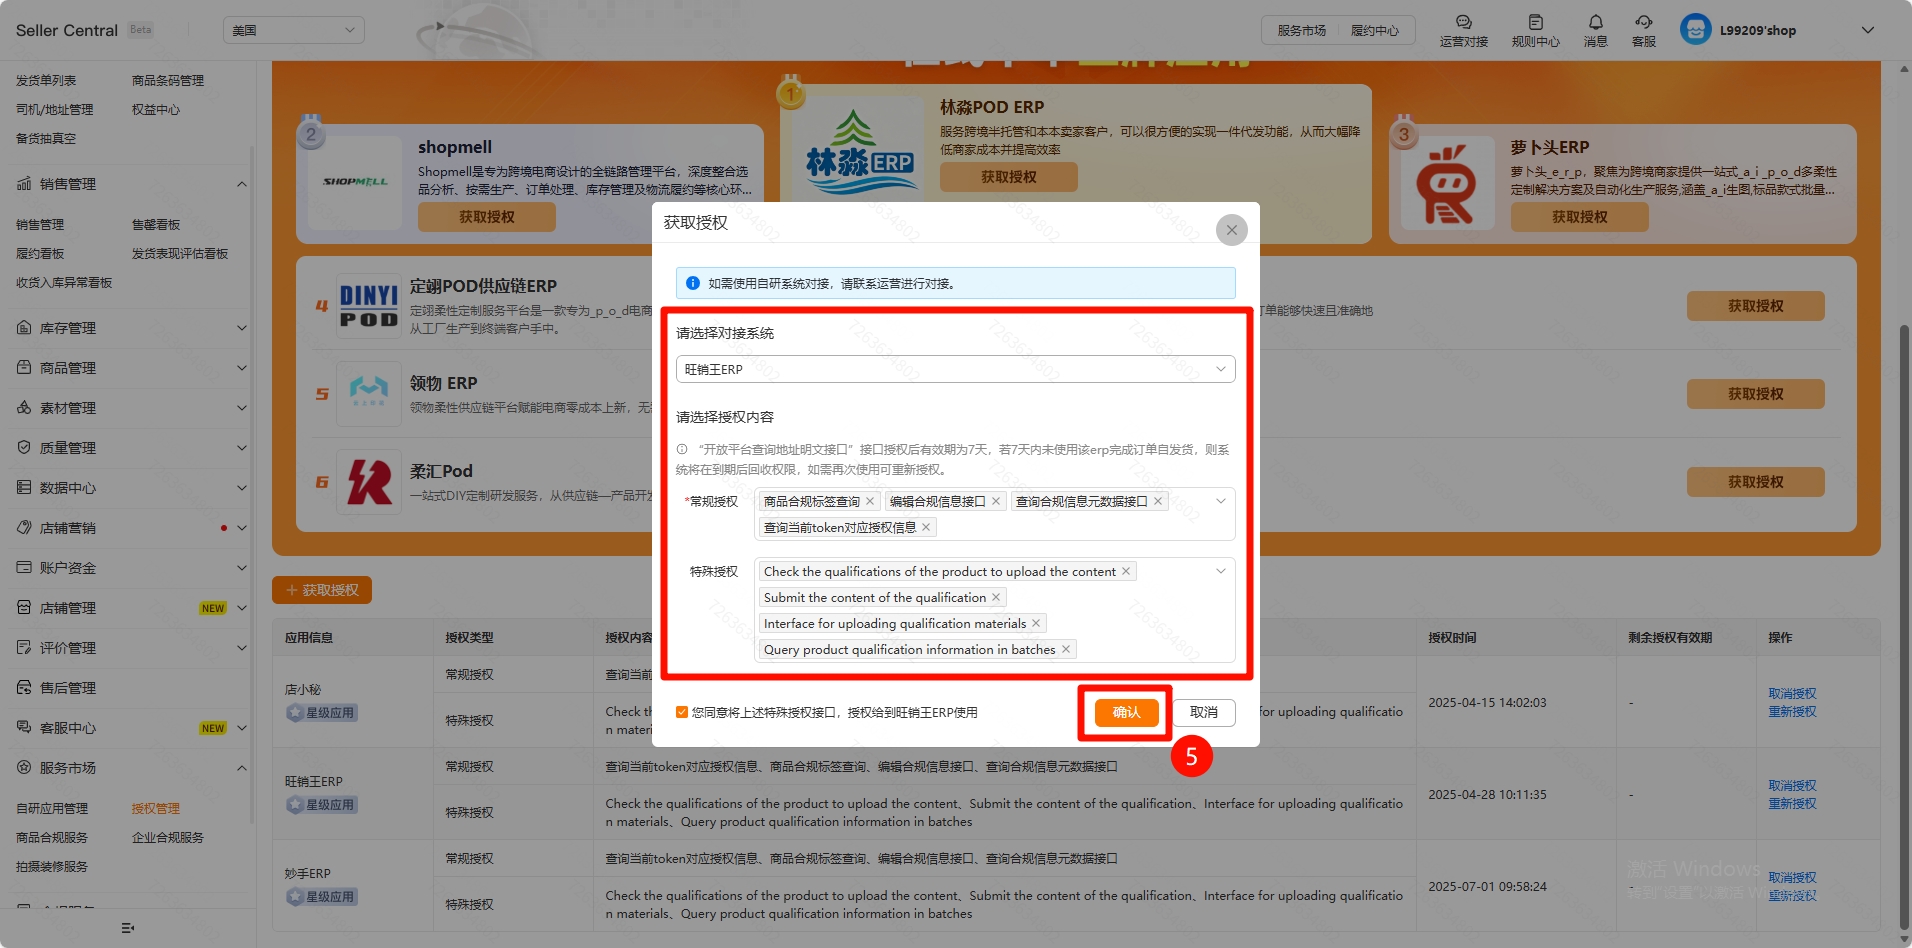1912x948 pixels.
Task: Open the 旺销王ERP system dropdown
Action: tap(955, 369)
